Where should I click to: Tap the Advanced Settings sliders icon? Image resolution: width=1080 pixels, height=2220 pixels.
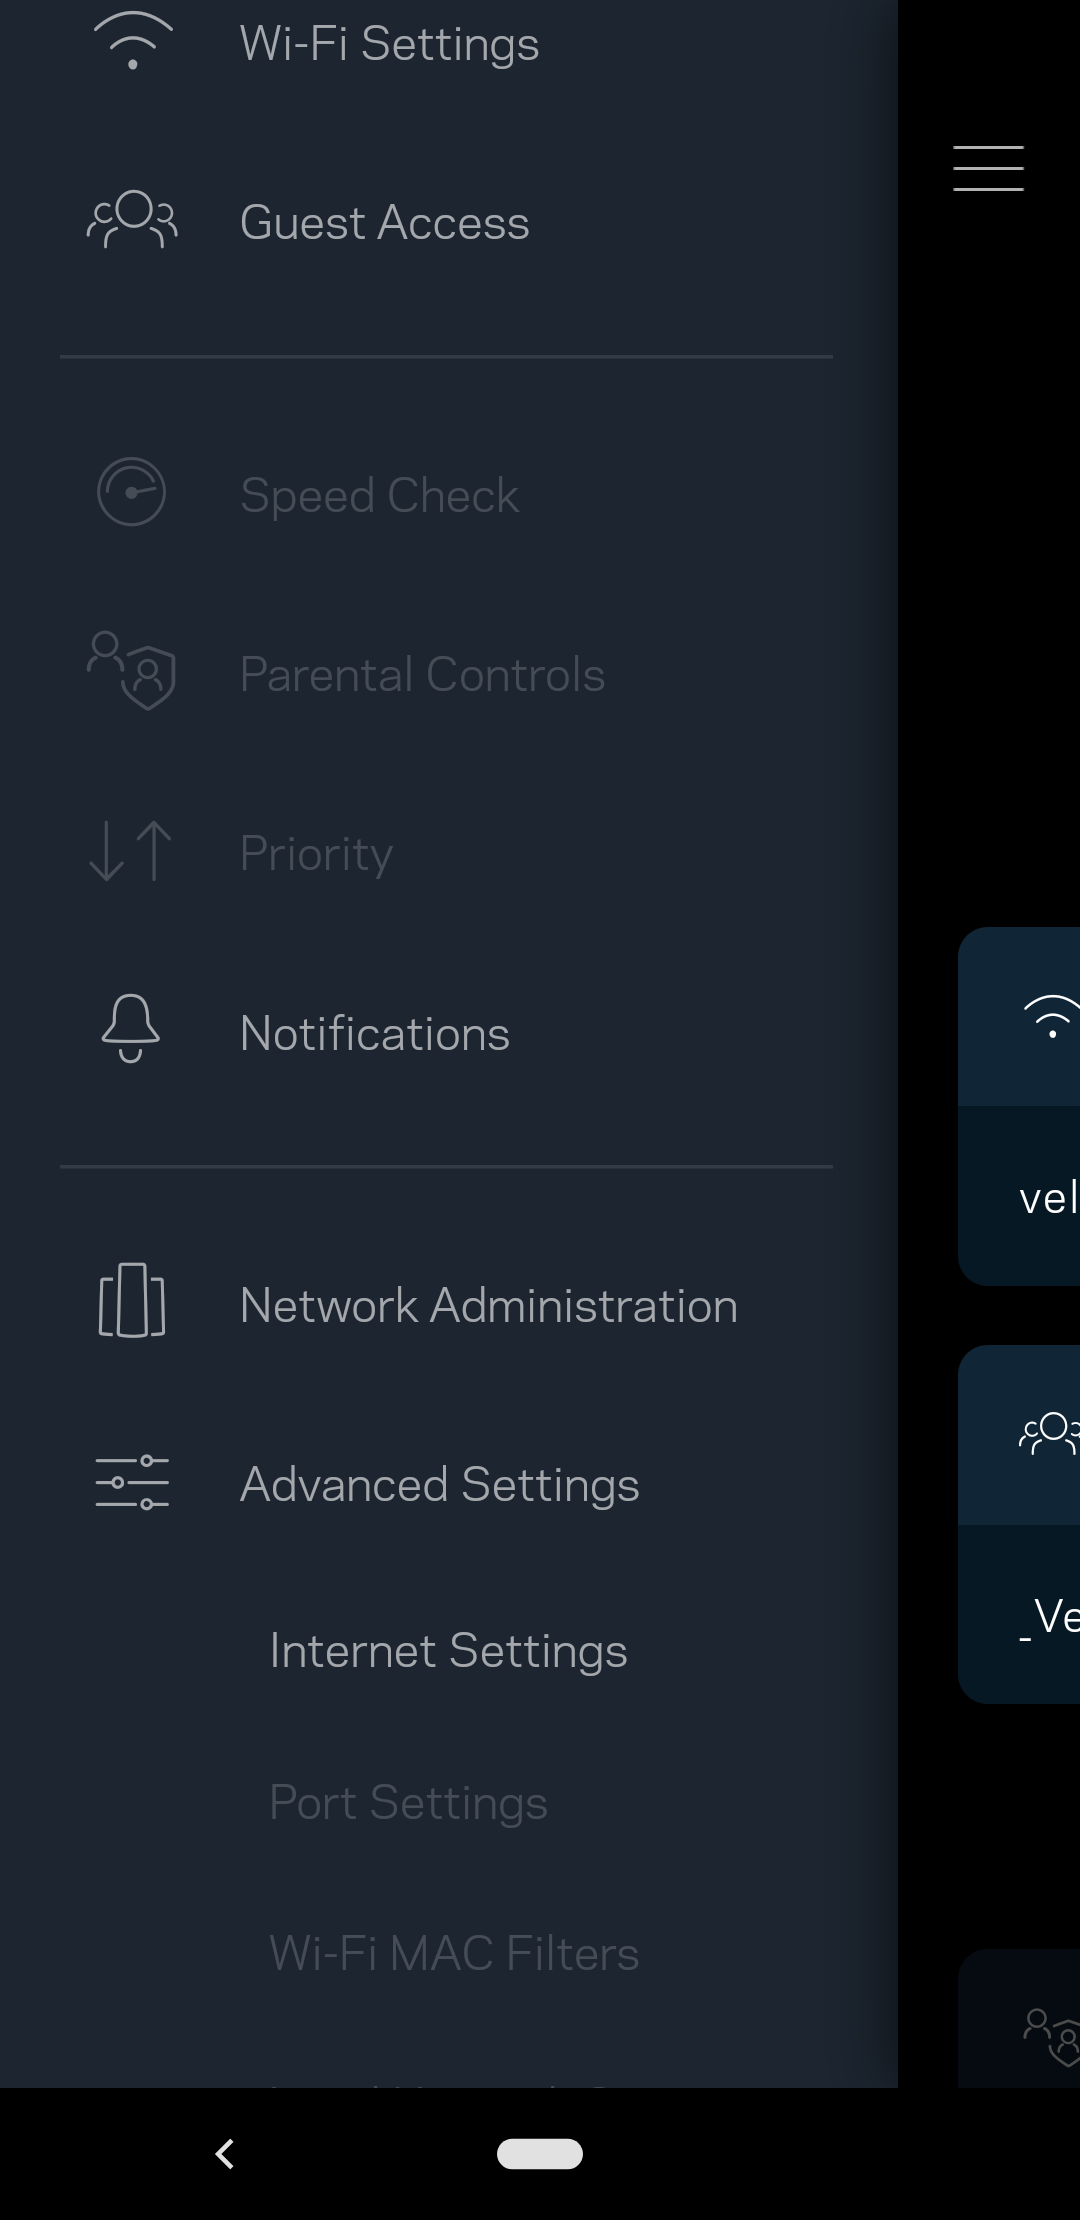(x=132, y=1482)
